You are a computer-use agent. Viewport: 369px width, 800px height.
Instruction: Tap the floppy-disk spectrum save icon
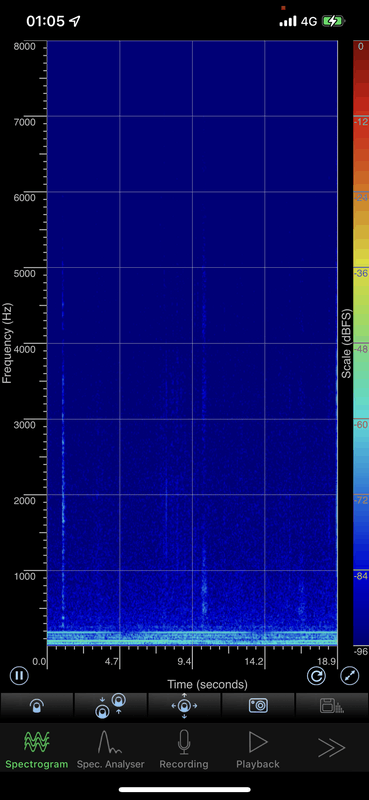click(332, 706)
